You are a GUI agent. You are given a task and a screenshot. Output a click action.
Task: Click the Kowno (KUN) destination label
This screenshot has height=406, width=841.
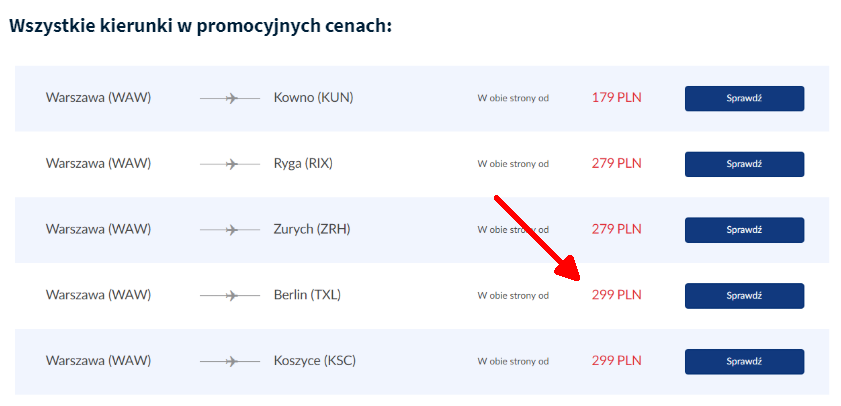coord(313,98)
